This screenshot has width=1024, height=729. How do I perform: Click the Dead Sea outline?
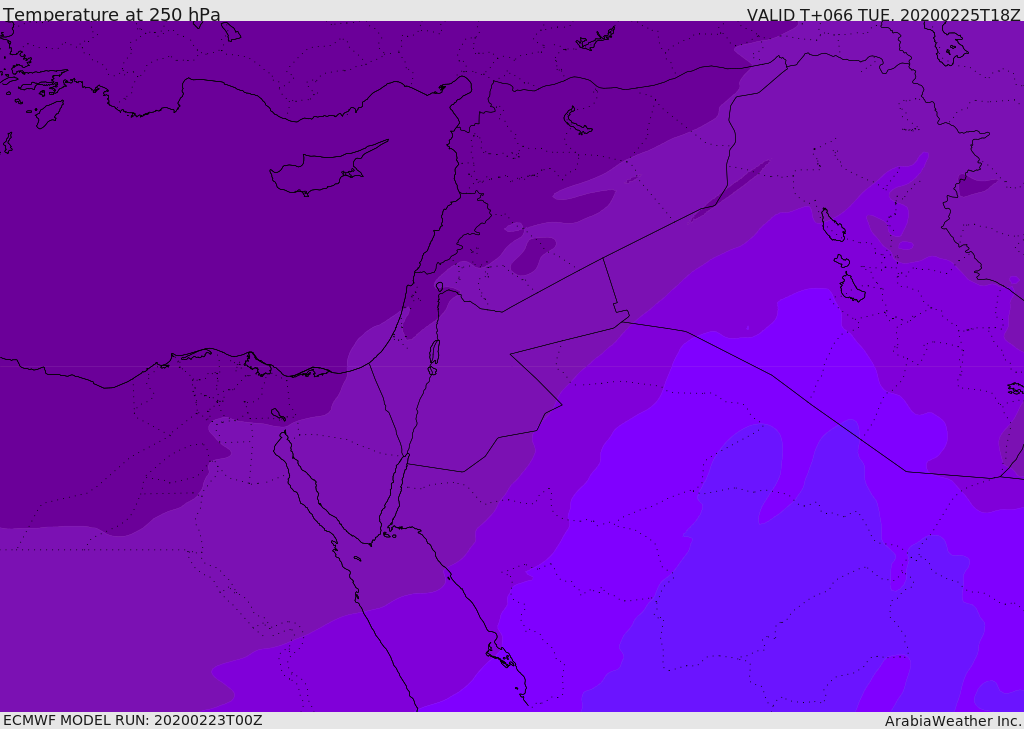pos(434,356)
